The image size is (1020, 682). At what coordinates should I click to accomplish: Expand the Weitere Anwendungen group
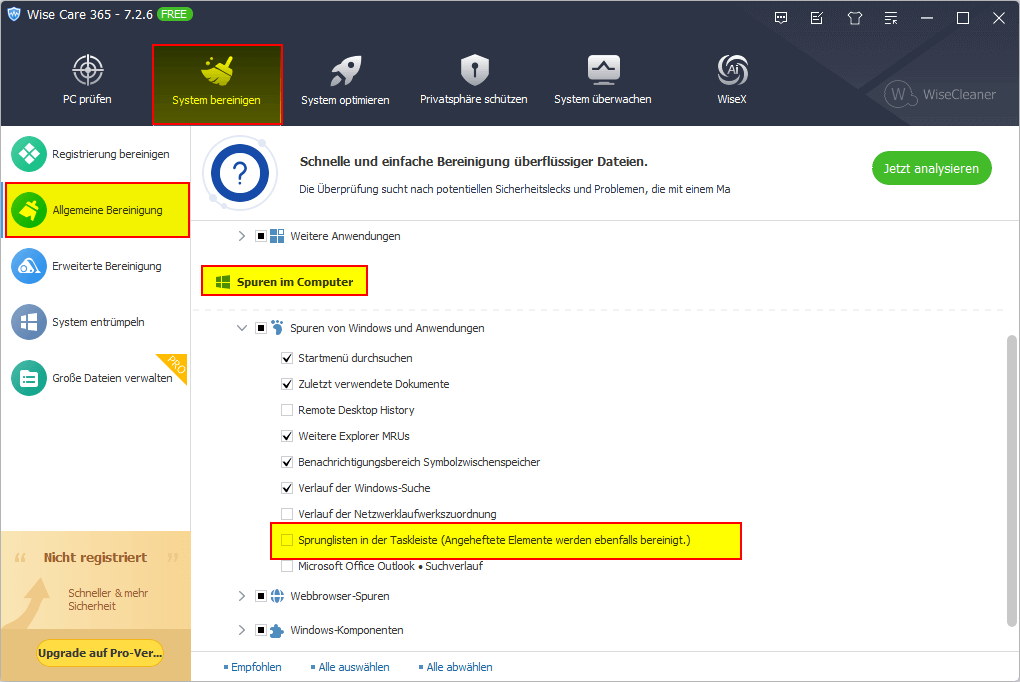pos(242,236)
